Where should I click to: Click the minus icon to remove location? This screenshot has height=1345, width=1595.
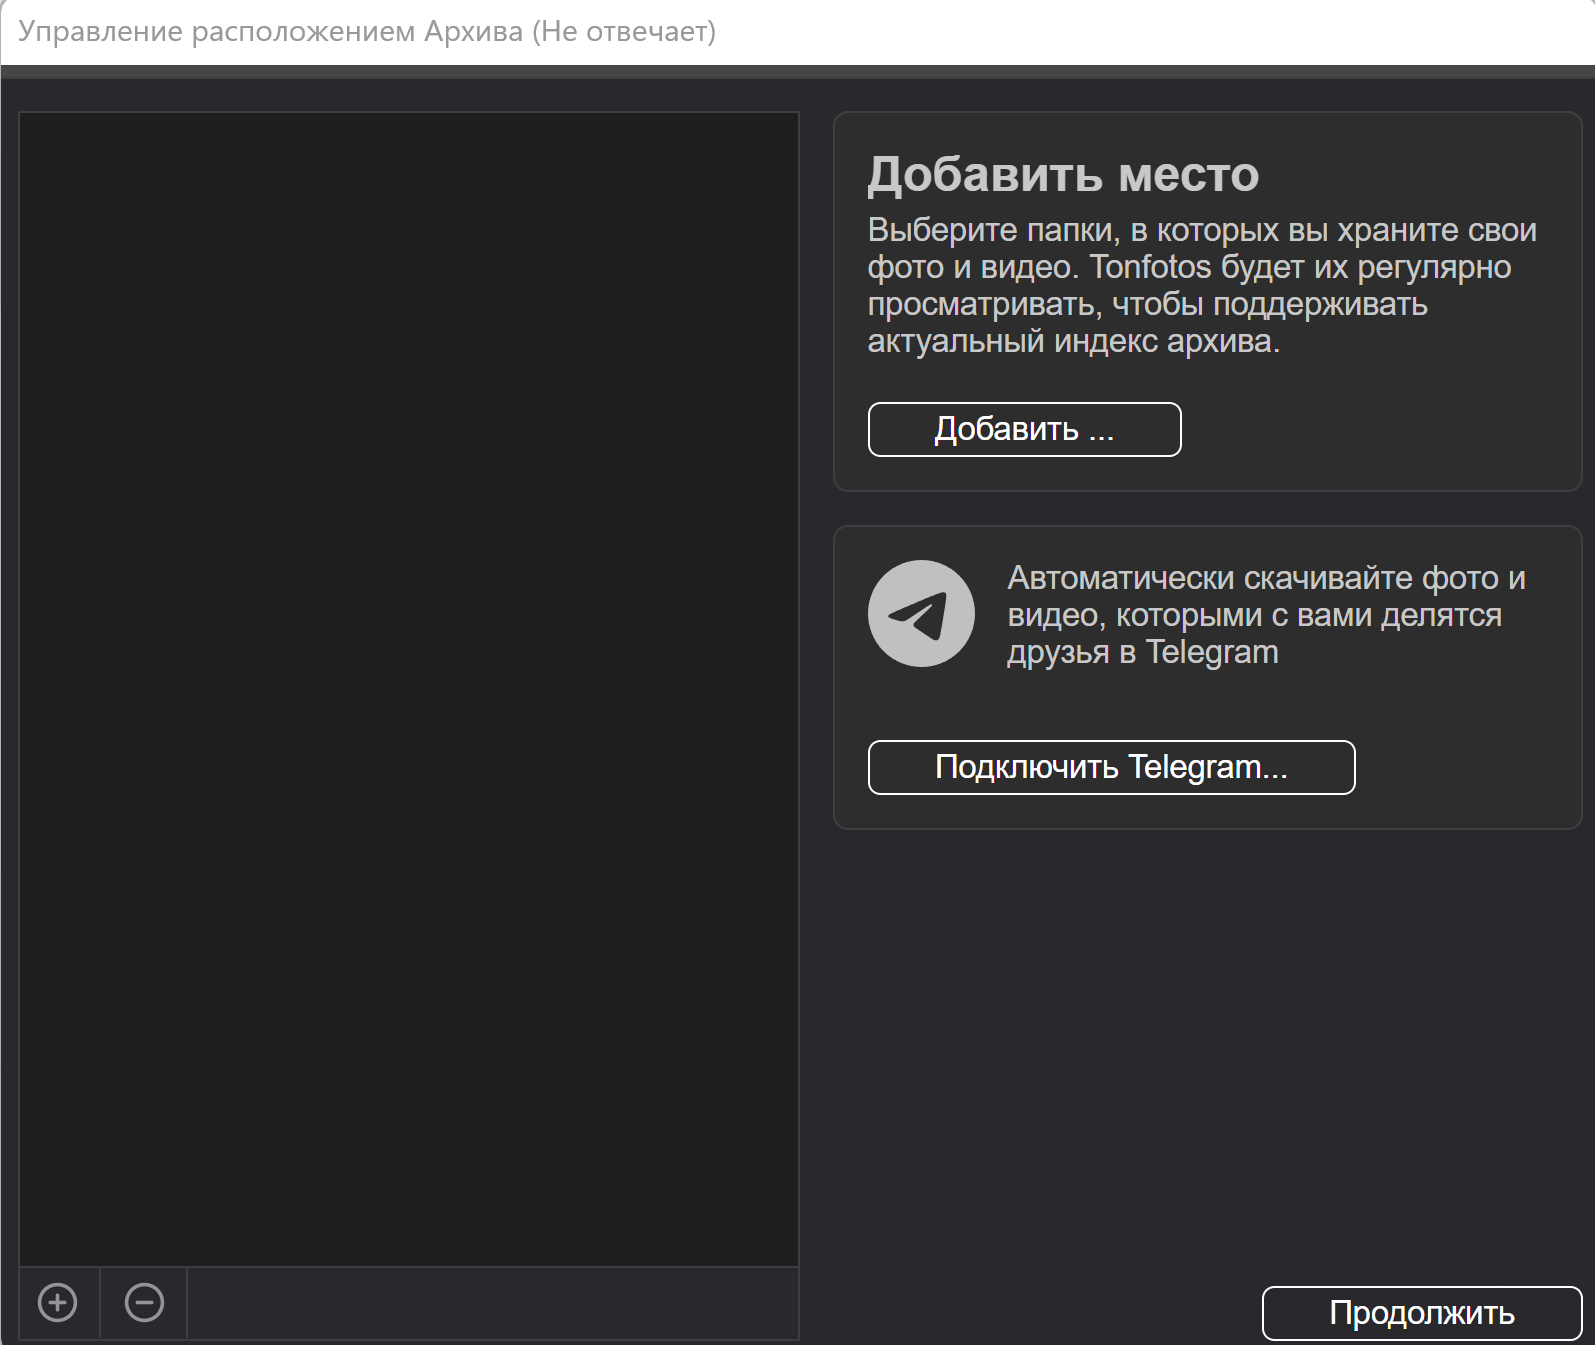[x=144, y=1302]
